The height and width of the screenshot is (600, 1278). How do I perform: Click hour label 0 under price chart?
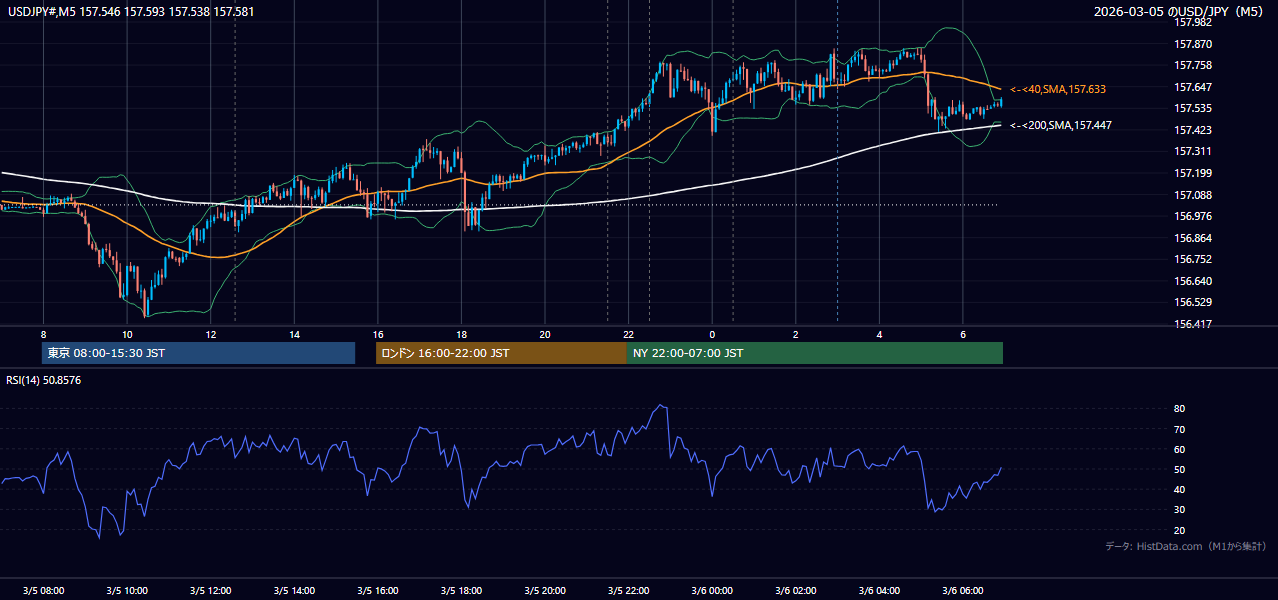[x=712, y=334]
